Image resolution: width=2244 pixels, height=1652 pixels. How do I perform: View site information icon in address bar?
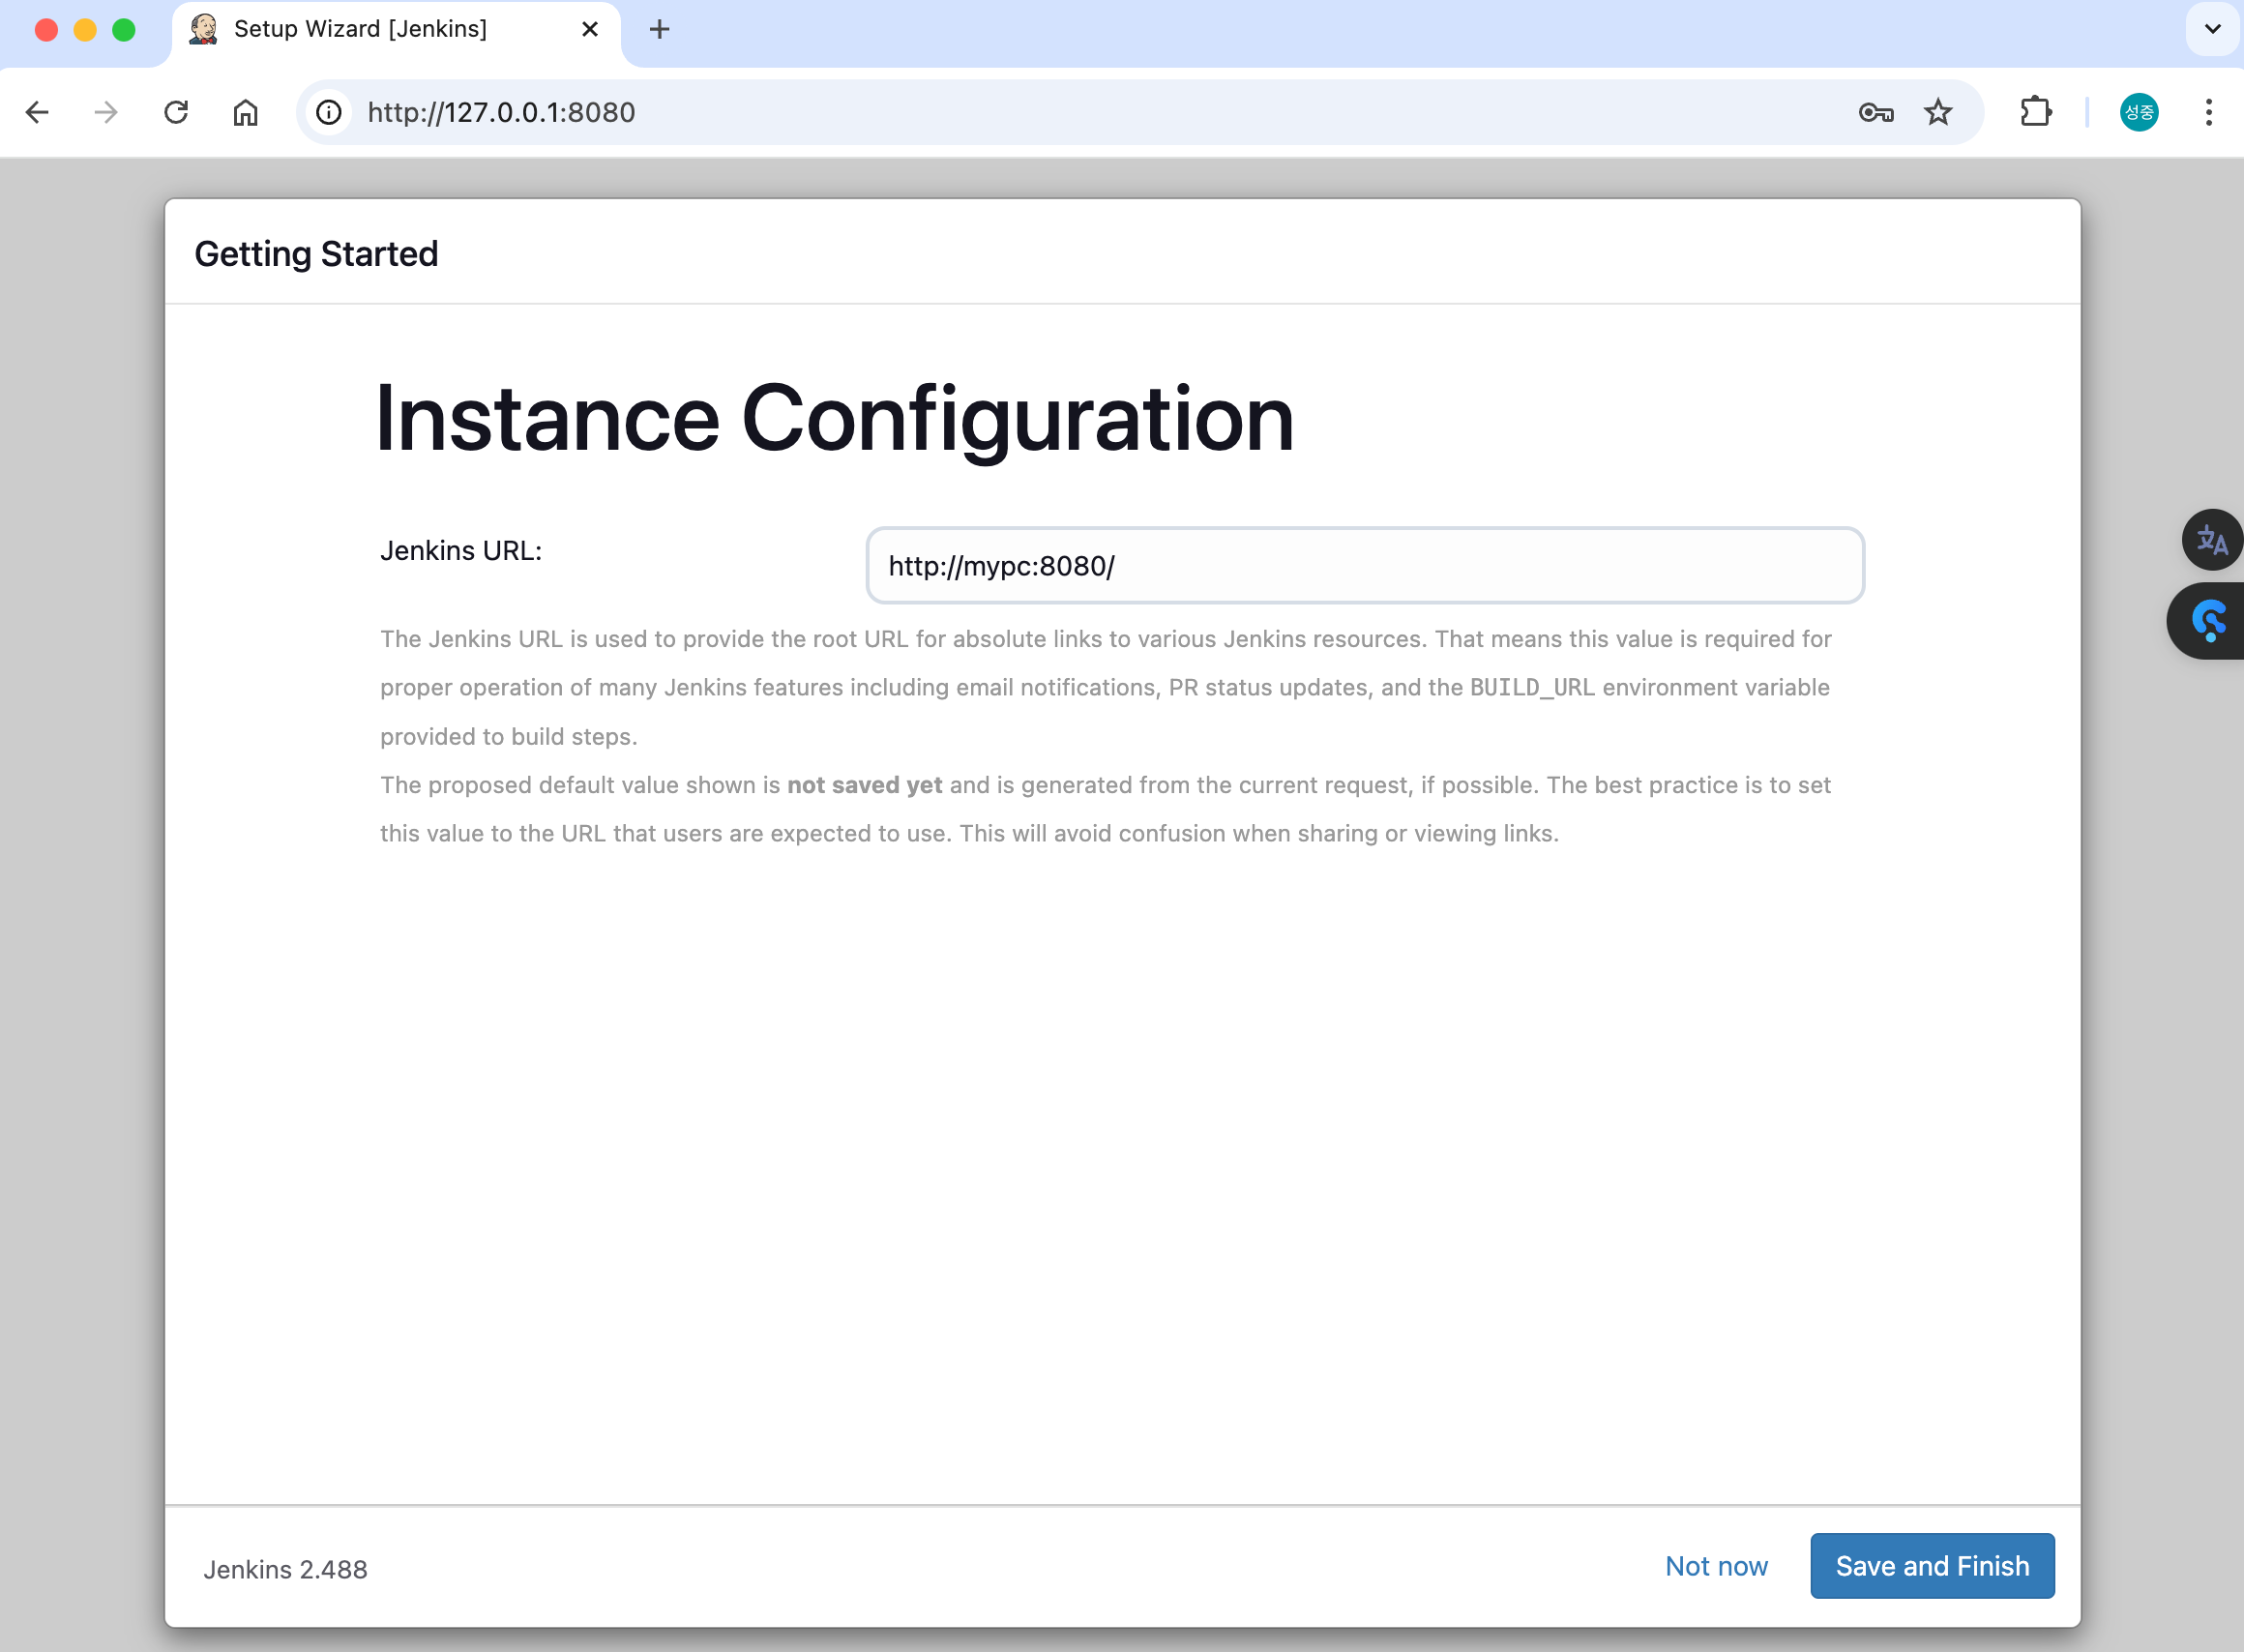click(x=329, y=112)
